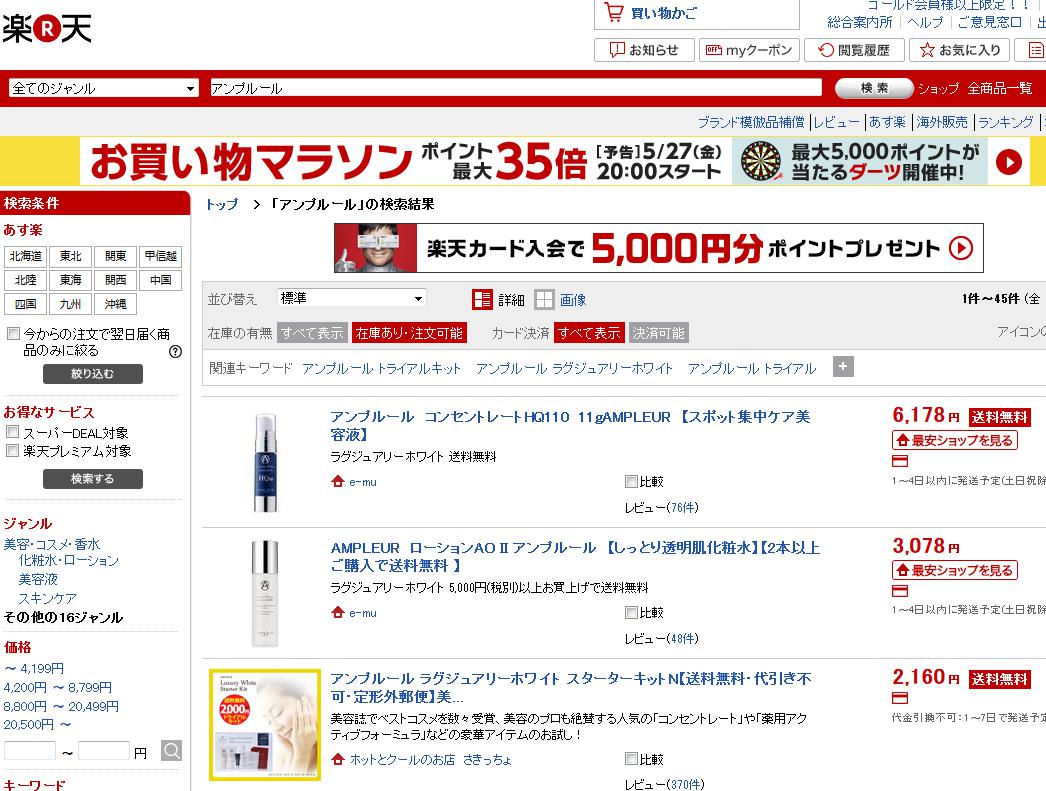
Task: Select 東海 region for あす楽
Action: pos(71,280)
